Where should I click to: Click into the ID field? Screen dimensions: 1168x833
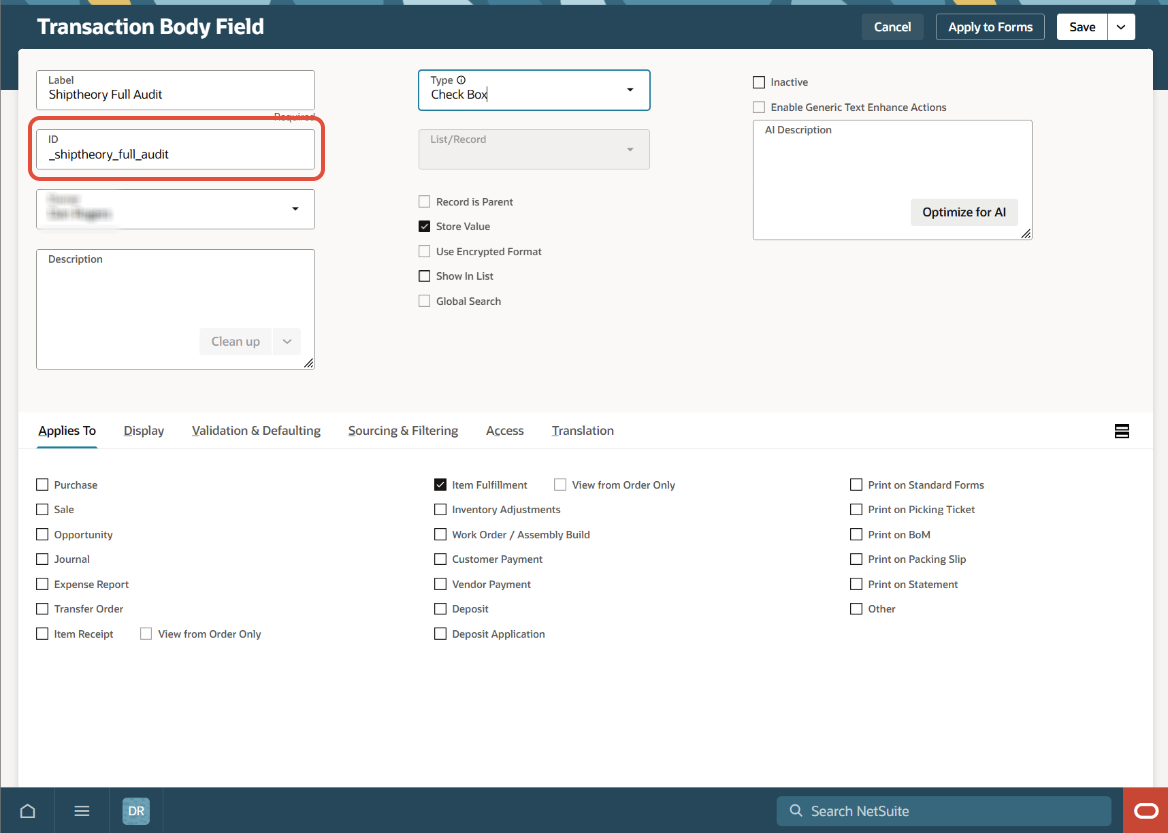tap(175, 150)
